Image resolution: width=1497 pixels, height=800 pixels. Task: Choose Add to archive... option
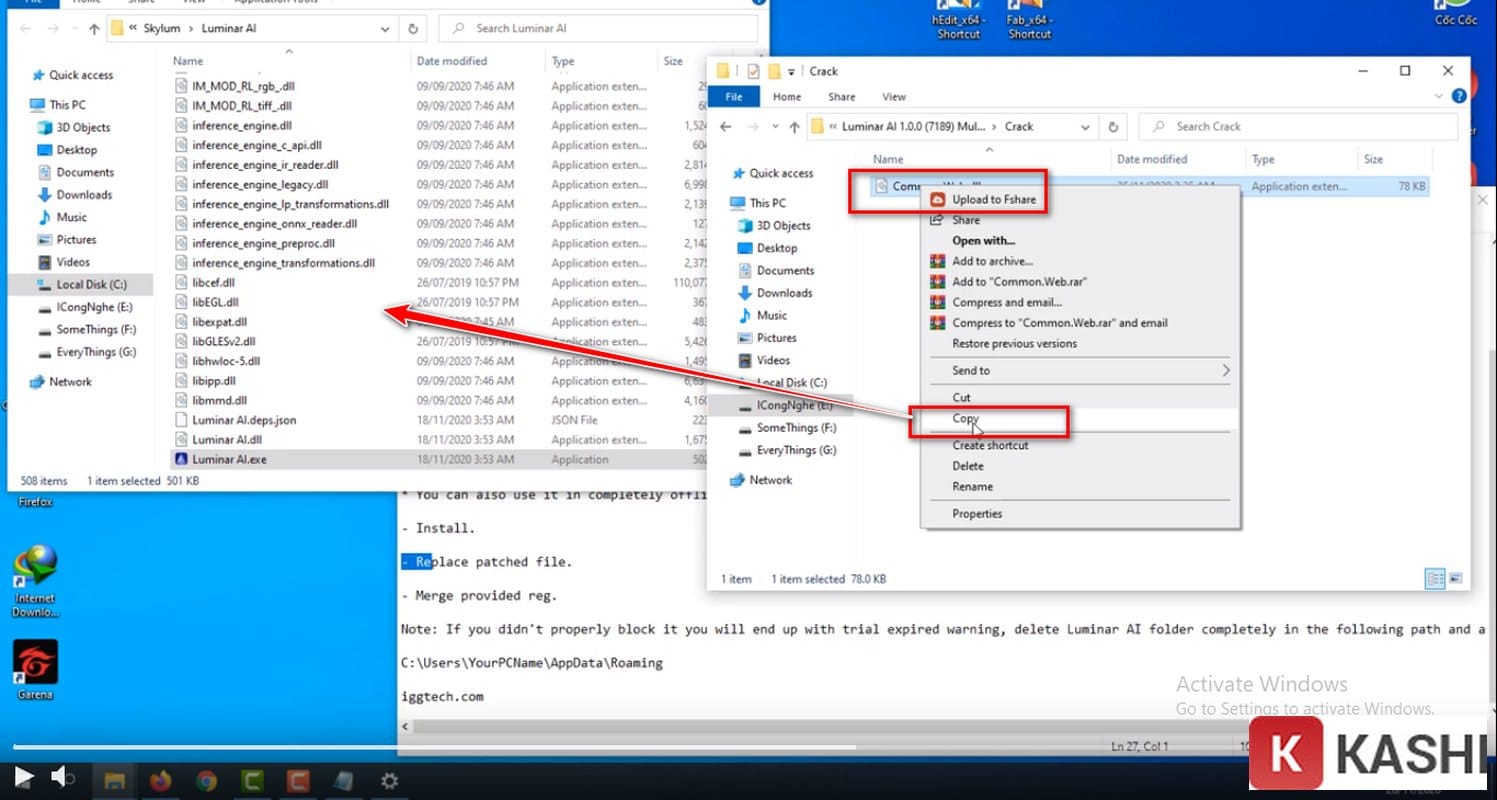click(x=1078, y=261)
